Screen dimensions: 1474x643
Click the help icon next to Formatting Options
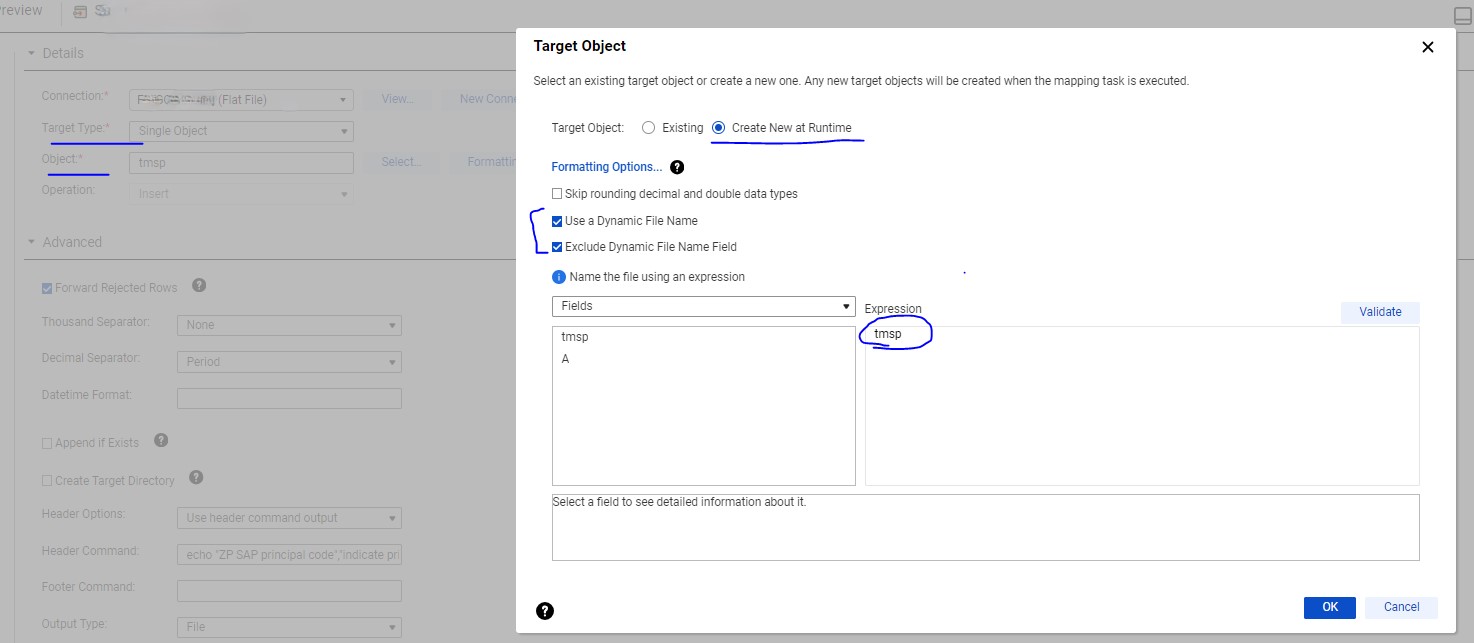(677, 167)
